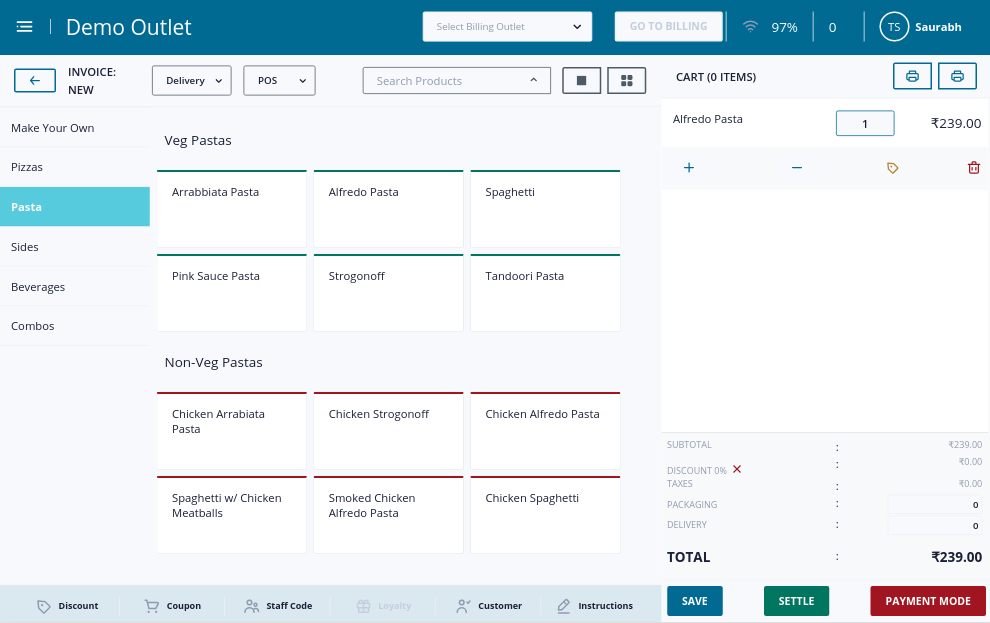The image size is (990, 623).
Task: Select the Combos category
Action: coord(75,326)
